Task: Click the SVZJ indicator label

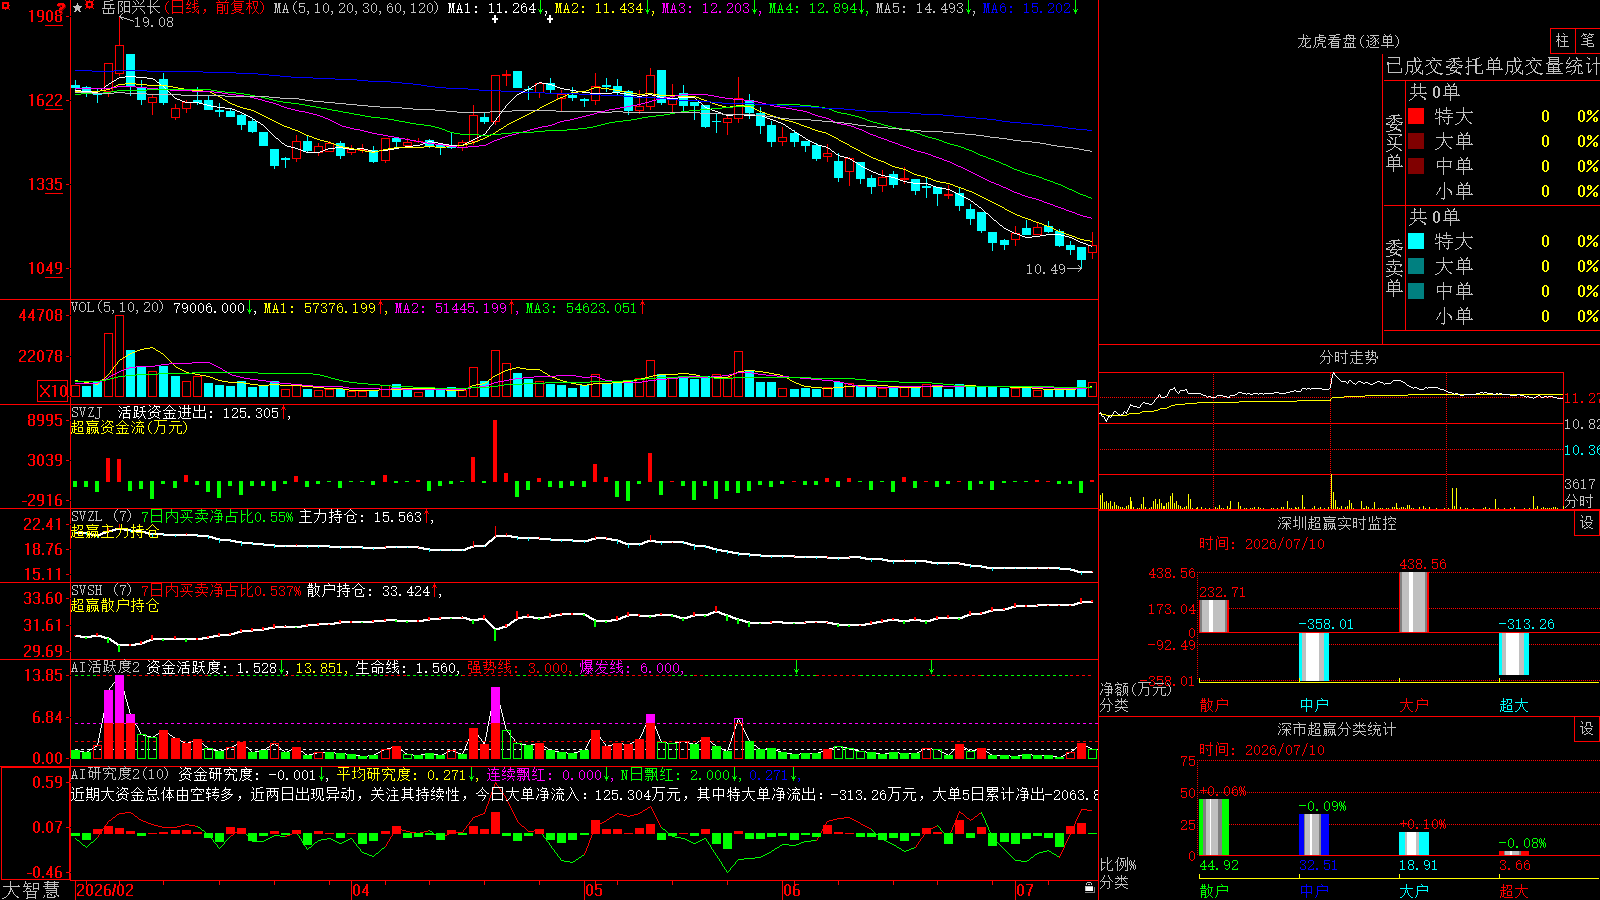Action: point(87,413)
